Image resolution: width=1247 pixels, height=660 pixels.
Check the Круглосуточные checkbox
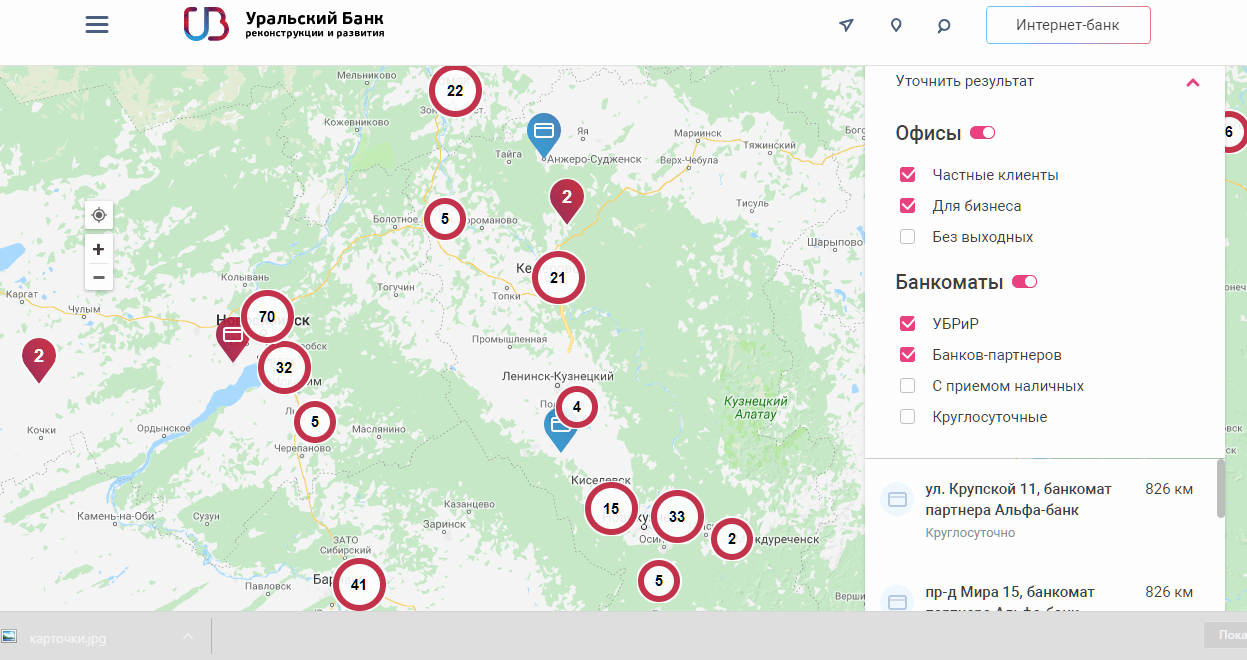coord(908,417)
